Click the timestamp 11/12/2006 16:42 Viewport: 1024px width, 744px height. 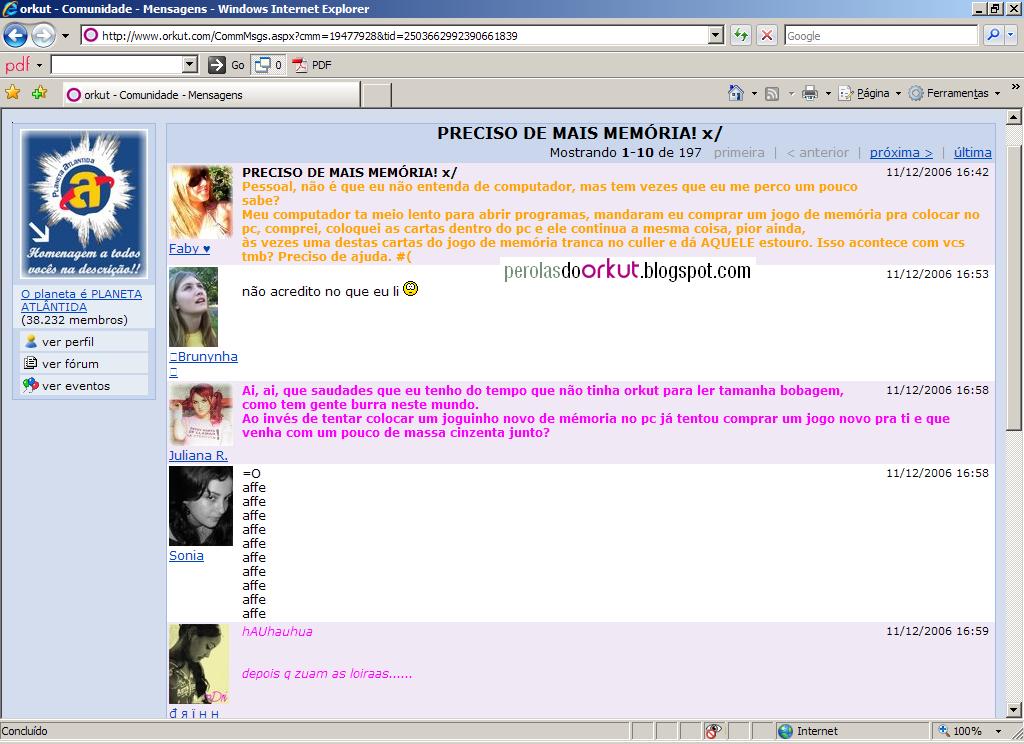click(x=937, y=172)
